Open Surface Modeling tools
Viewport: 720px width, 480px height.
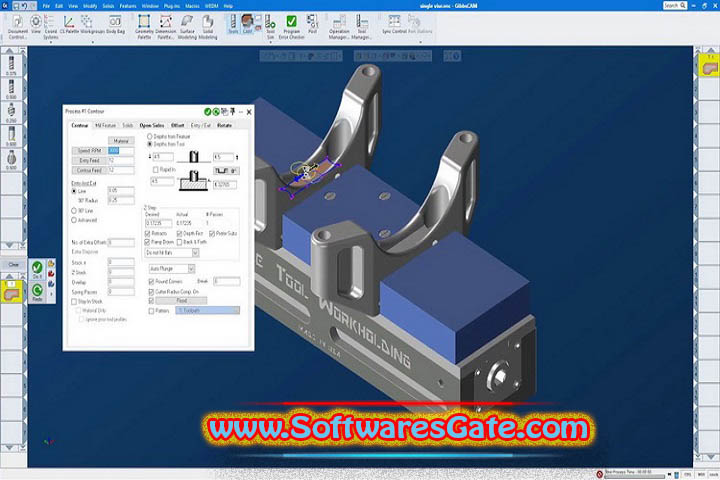(187, 27)
